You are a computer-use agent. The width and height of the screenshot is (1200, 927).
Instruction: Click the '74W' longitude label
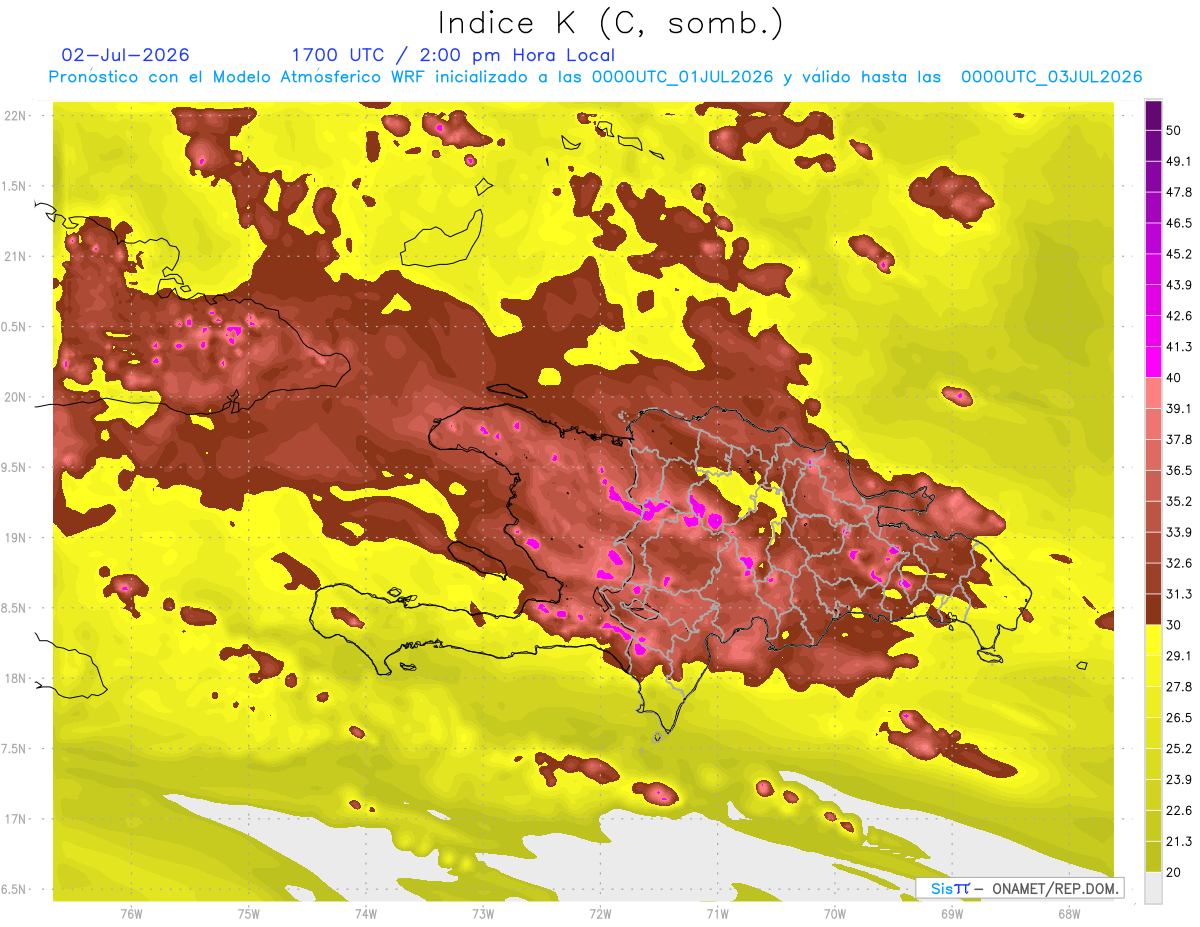(366, 913)
